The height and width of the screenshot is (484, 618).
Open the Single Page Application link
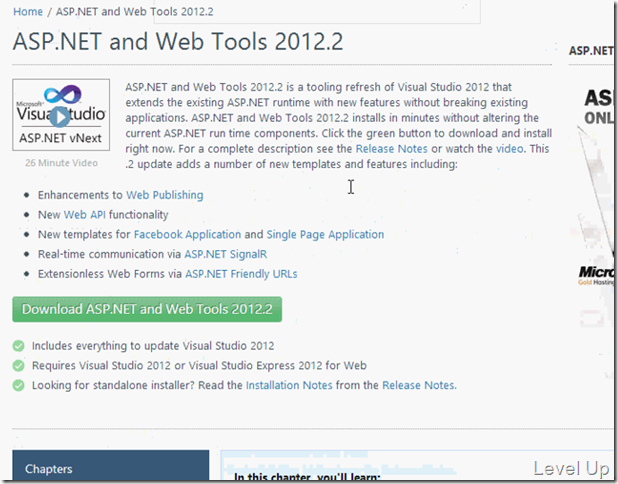click(x=325, y=234)
